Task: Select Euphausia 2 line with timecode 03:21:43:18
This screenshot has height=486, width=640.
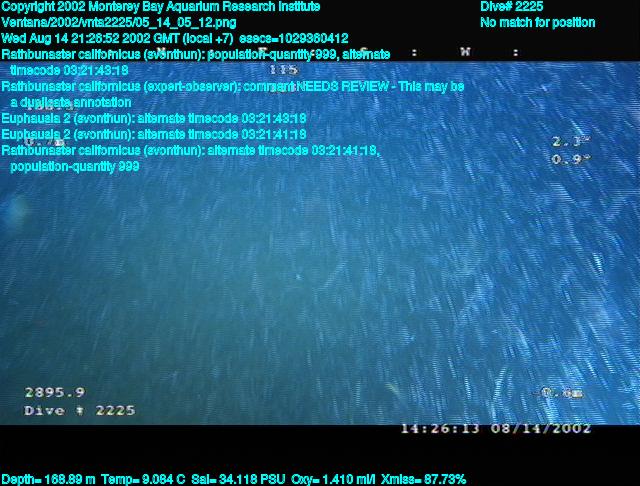Action: pyautogui.click(x=154, y=118)
